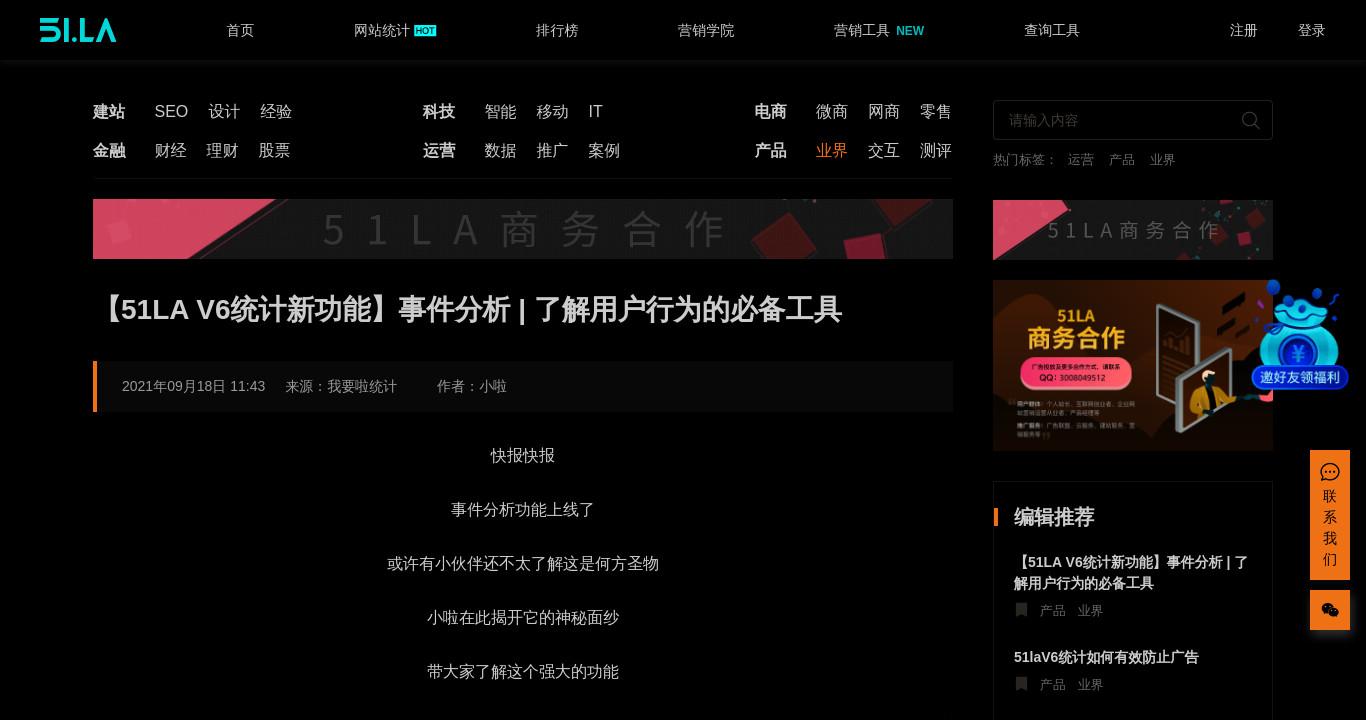Click the 注册 link
Screen dimensions: 1366x720
tap(1244, 31)
